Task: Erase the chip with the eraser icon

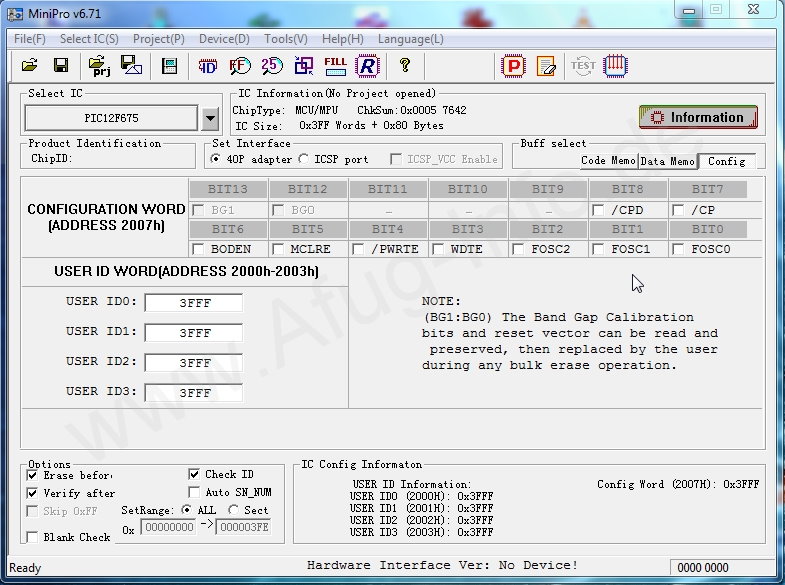Action: click(546, 66)
